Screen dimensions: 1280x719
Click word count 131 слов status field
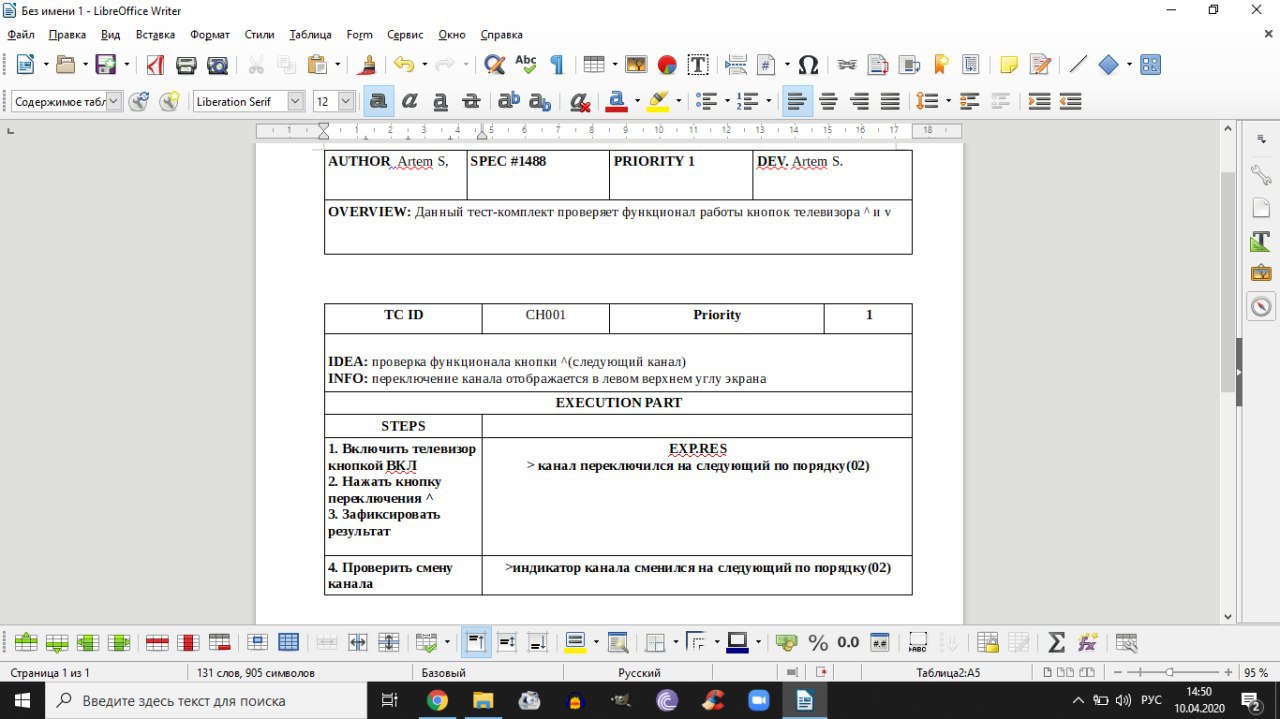point(256,673)
